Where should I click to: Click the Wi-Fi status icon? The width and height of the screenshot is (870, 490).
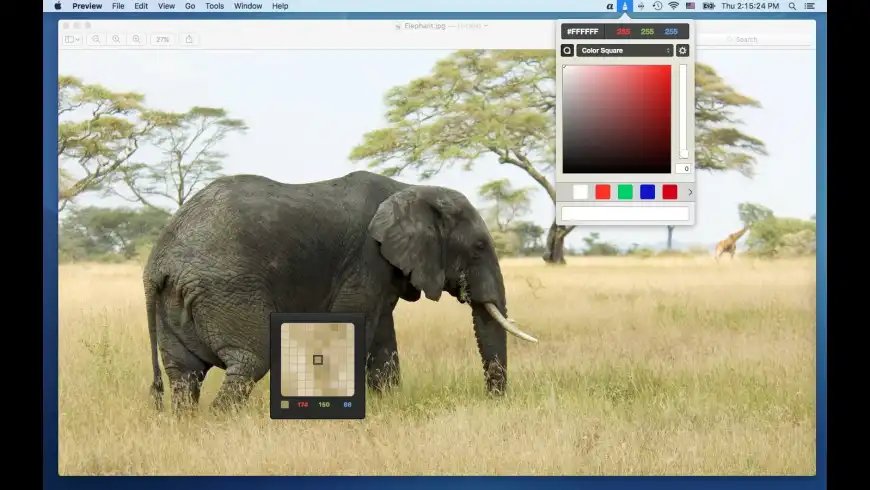673,6
